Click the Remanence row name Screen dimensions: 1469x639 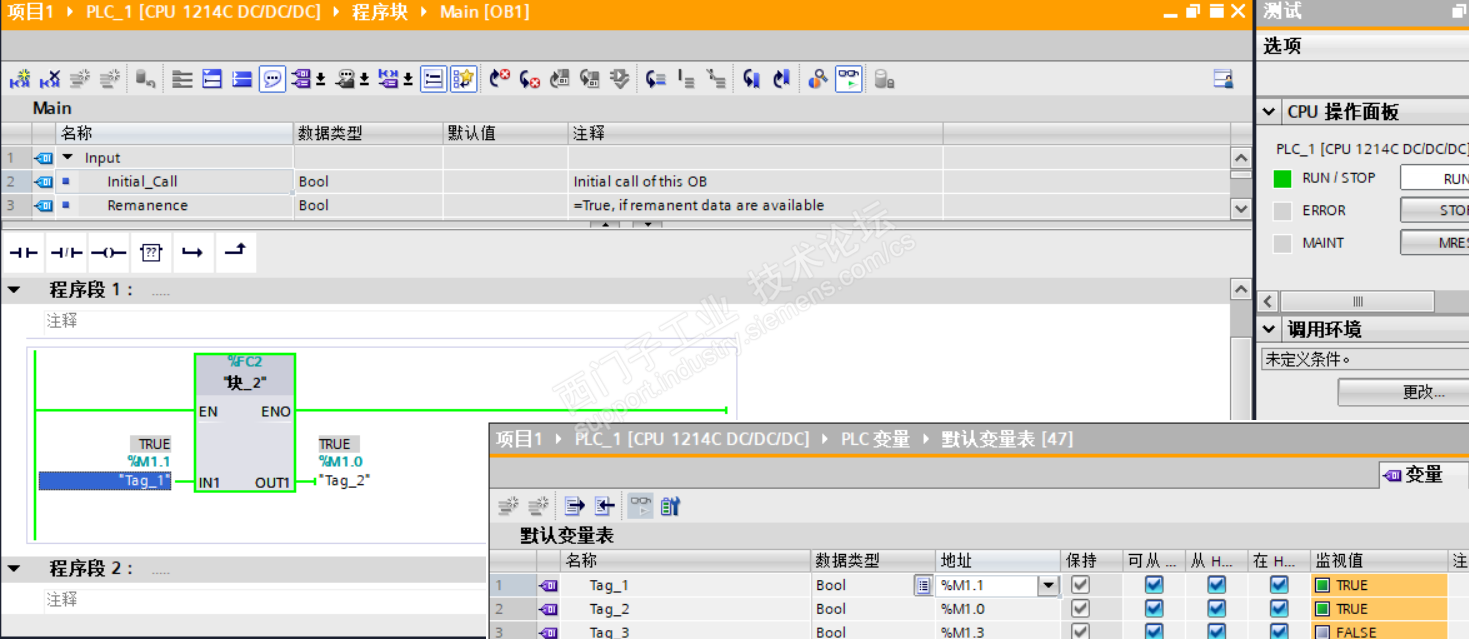click(x=147, y=205)
